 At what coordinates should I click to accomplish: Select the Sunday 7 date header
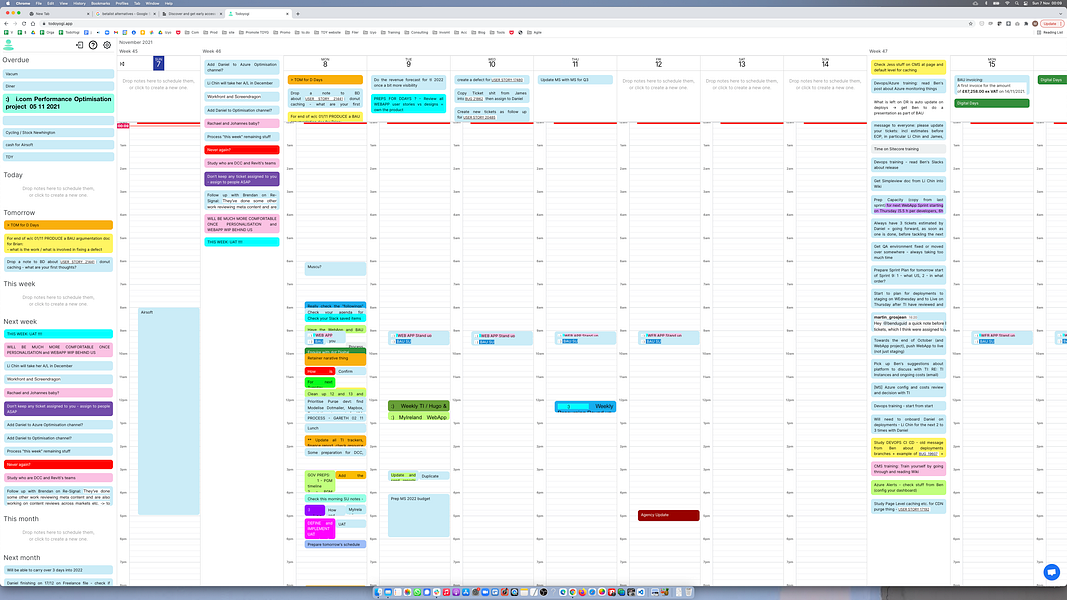click(159, 63)
